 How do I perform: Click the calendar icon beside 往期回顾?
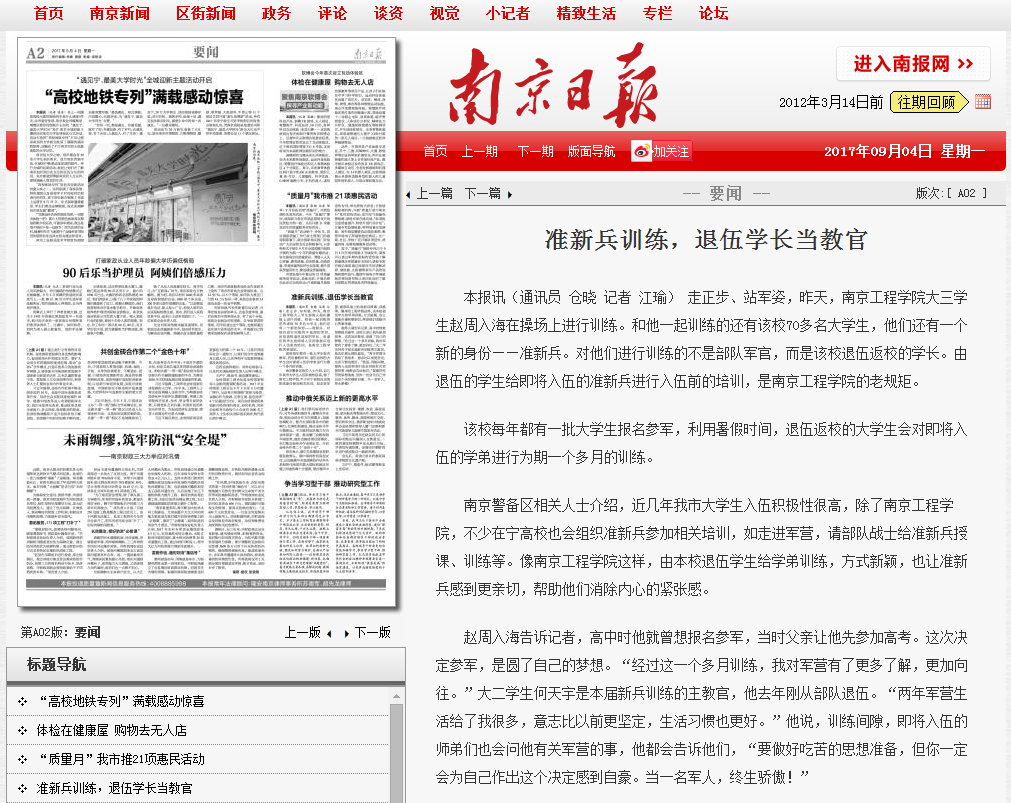pyautogui.click(x=982, y=101)
